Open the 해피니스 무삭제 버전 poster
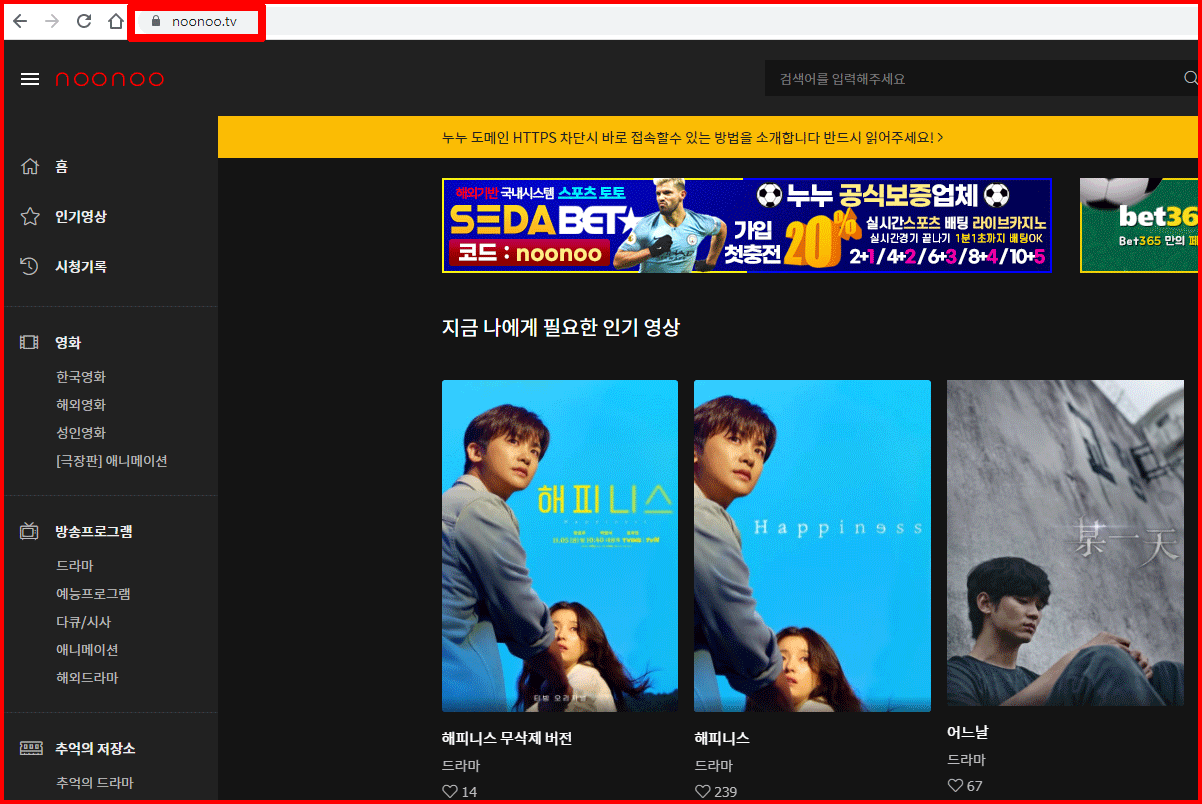Viewport: 1202px width, 804px height. [x=560, y=546]
